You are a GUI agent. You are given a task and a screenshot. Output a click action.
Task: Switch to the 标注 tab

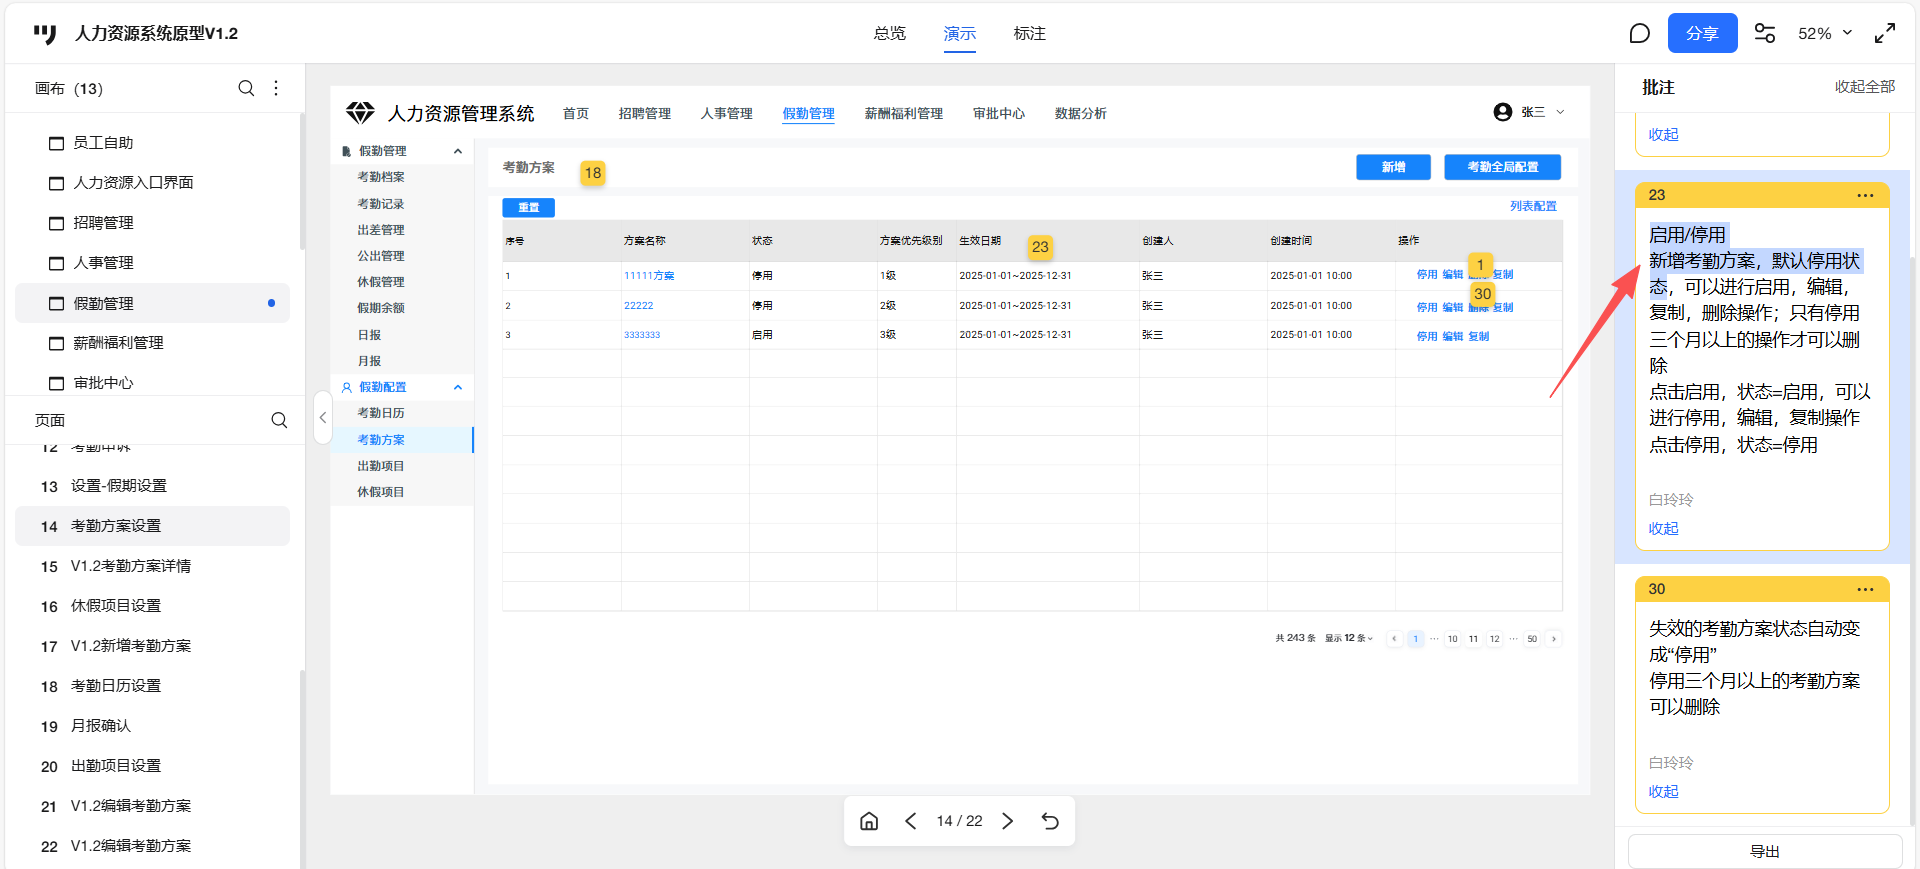(x=1029, y=34)
